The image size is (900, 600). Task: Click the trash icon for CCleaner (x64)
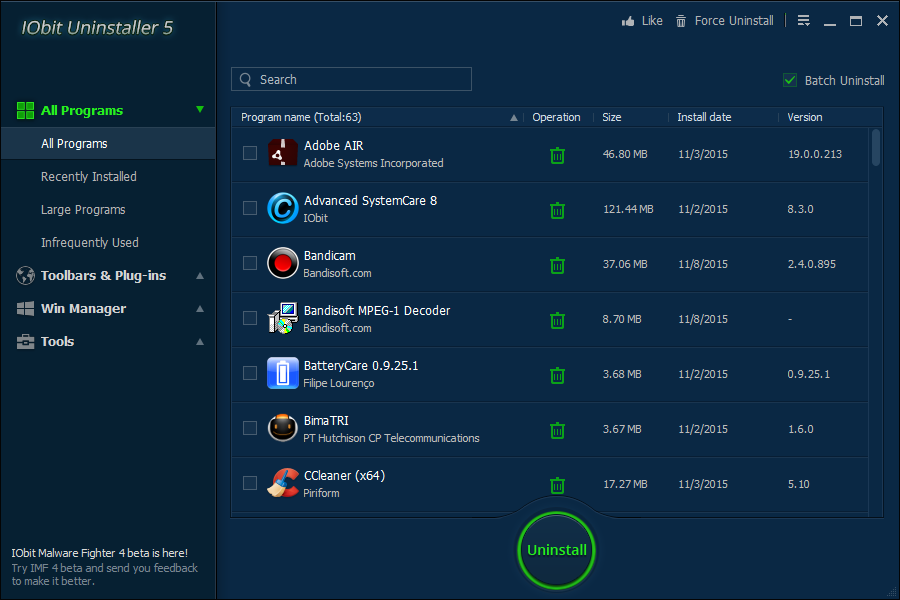coord(557,485)
